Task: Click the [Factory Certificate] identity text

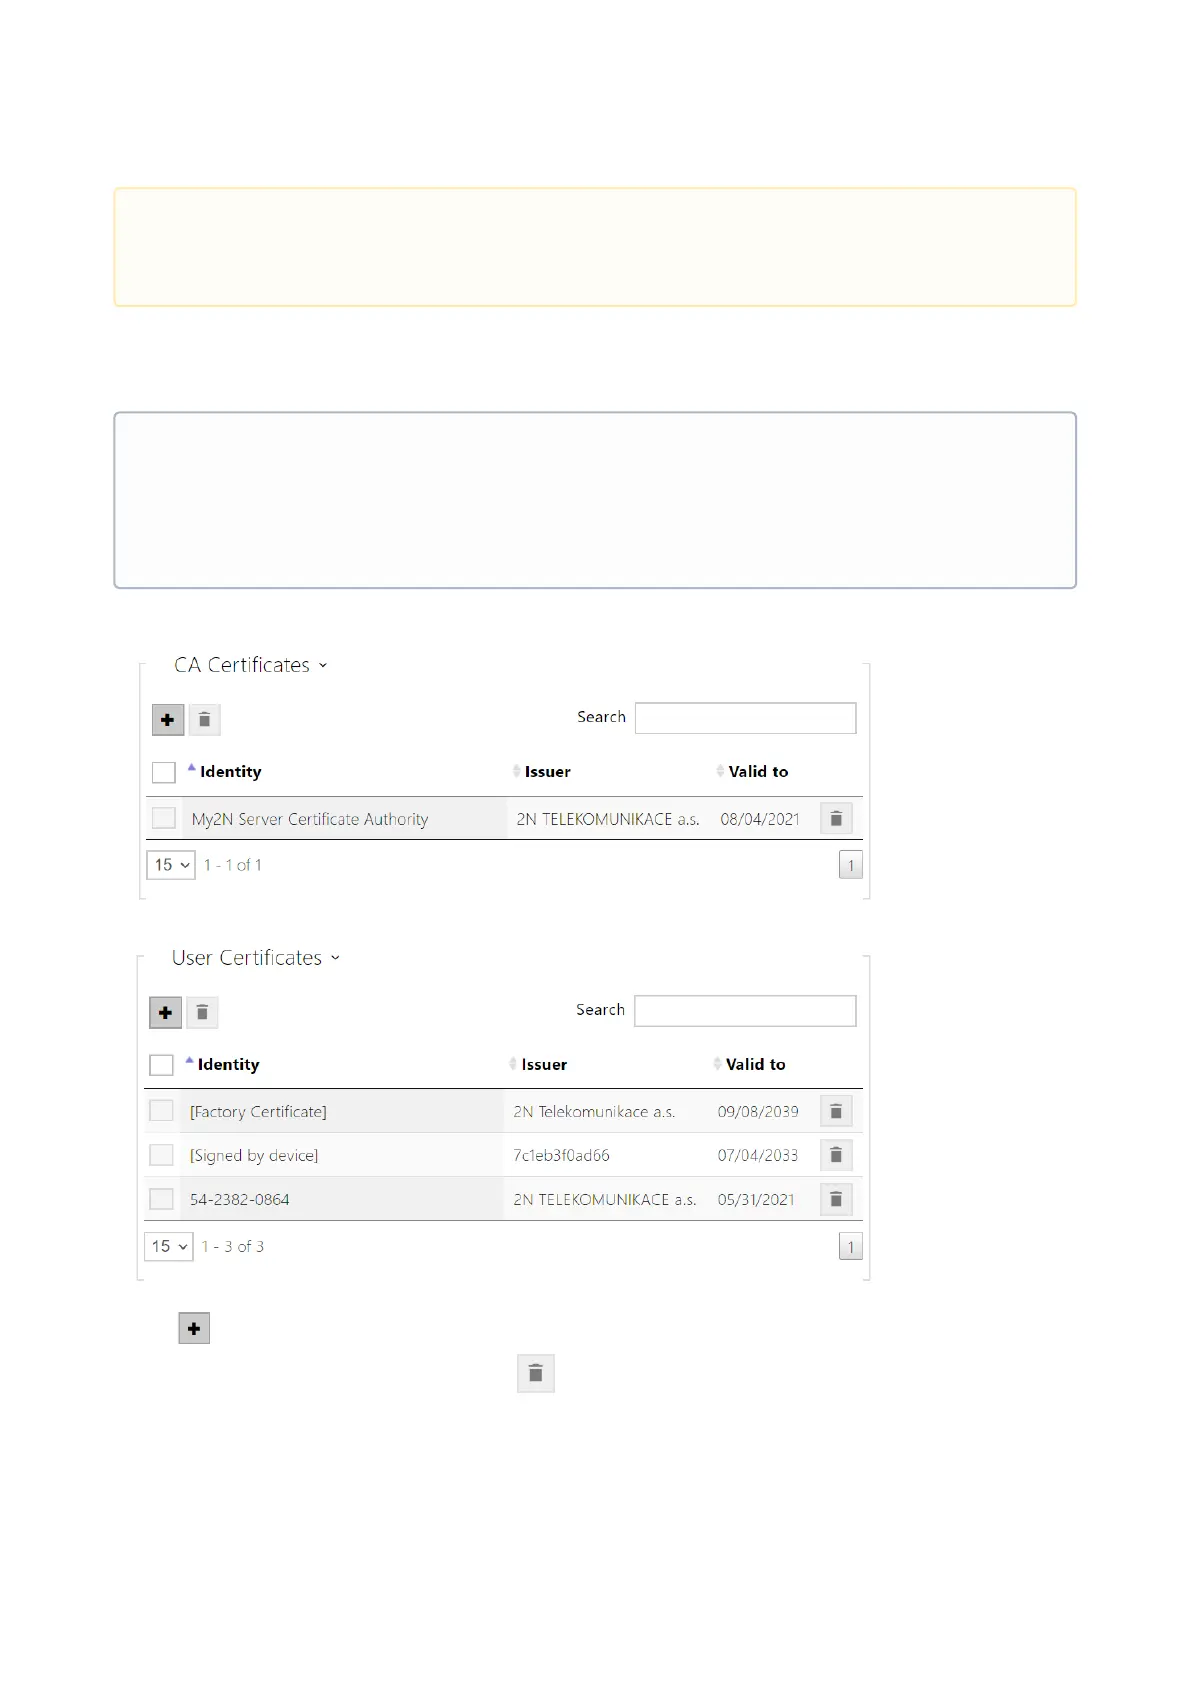Action: tap(258, 1112)
